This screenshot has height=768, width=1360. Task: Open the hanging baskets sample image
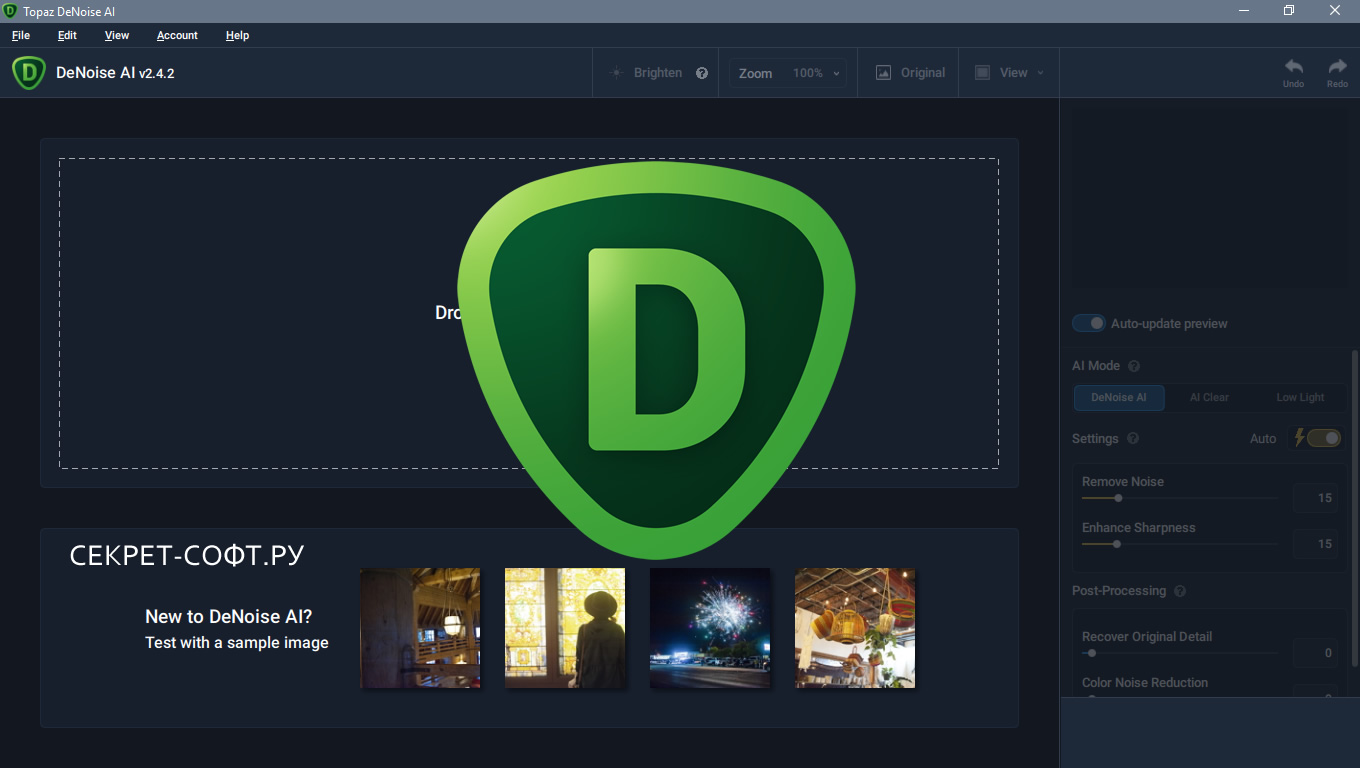pos(855,628)
